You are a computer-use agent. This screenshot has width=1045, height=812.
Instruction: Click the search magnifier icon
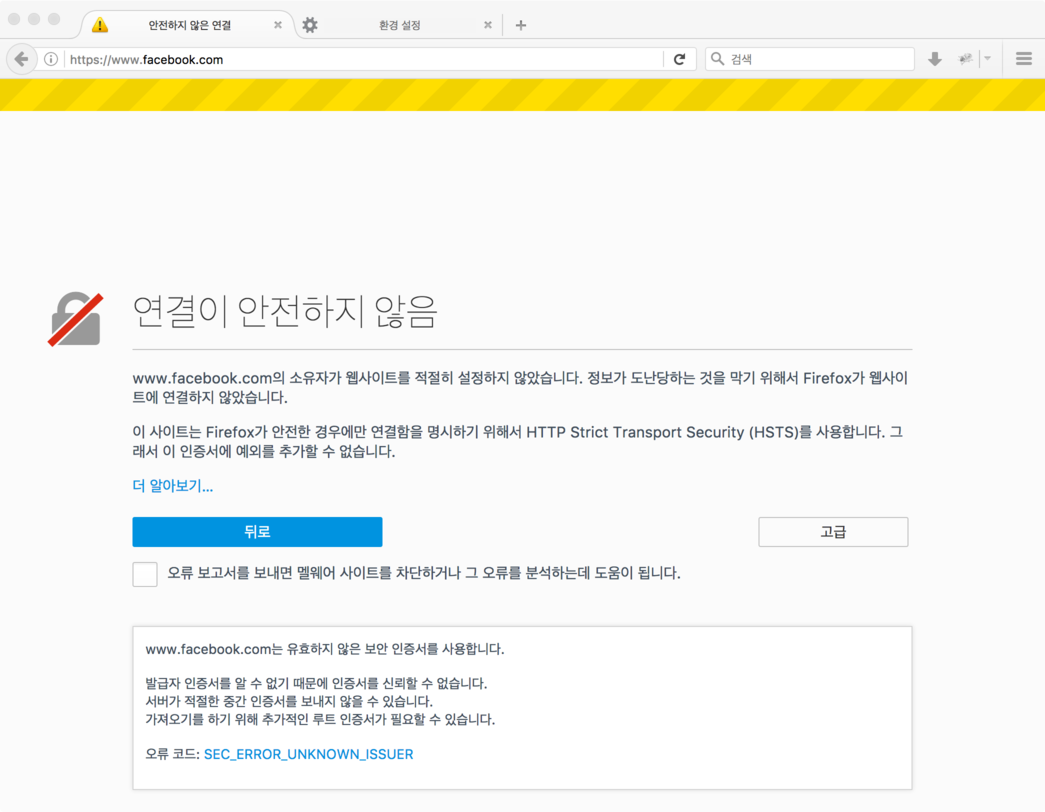717,59
